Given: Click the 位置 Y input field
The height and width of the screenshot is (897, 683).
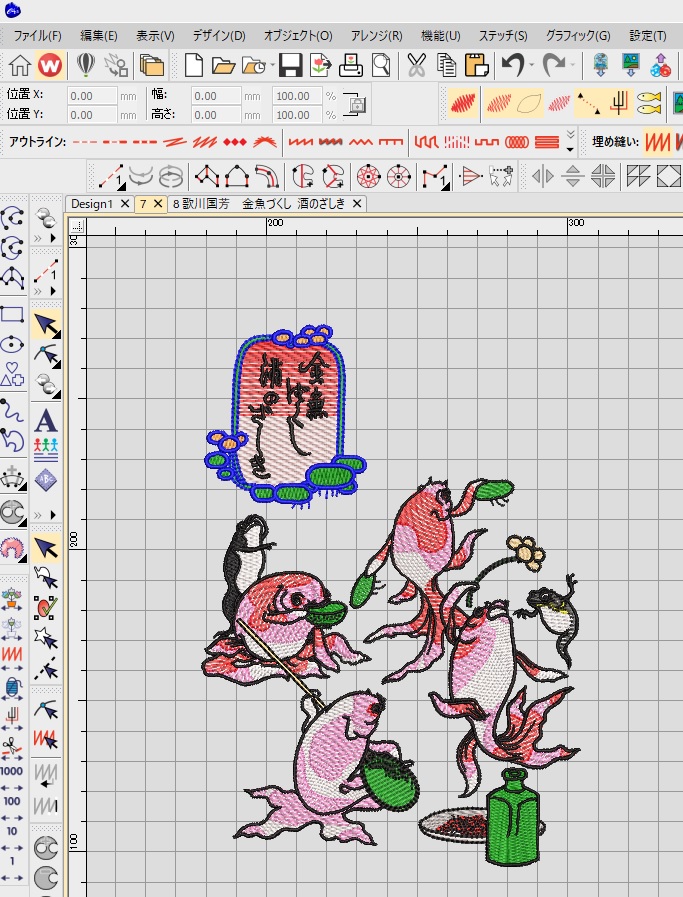Looking at the screenshot, I should pos(92,115).
